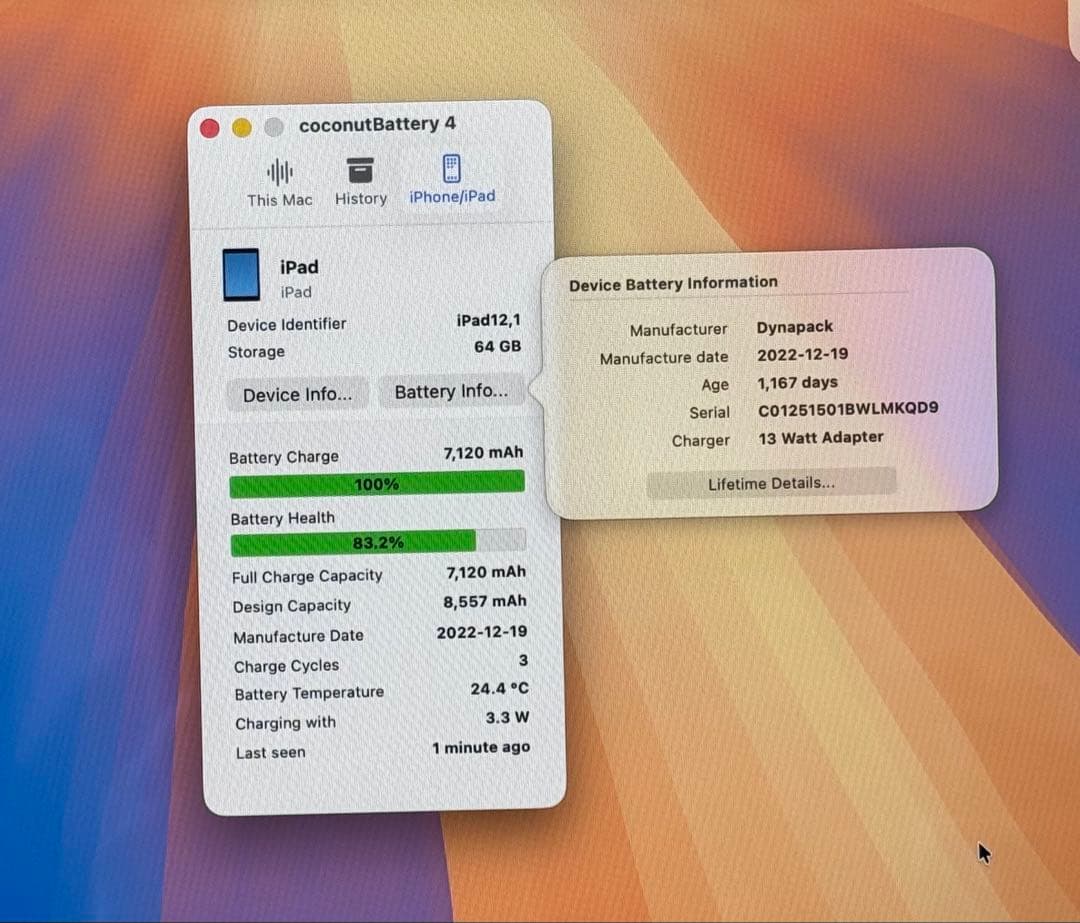Click the bold iPad device name
This screenshot has width=1080, height=923.
(x=299, y=267)
